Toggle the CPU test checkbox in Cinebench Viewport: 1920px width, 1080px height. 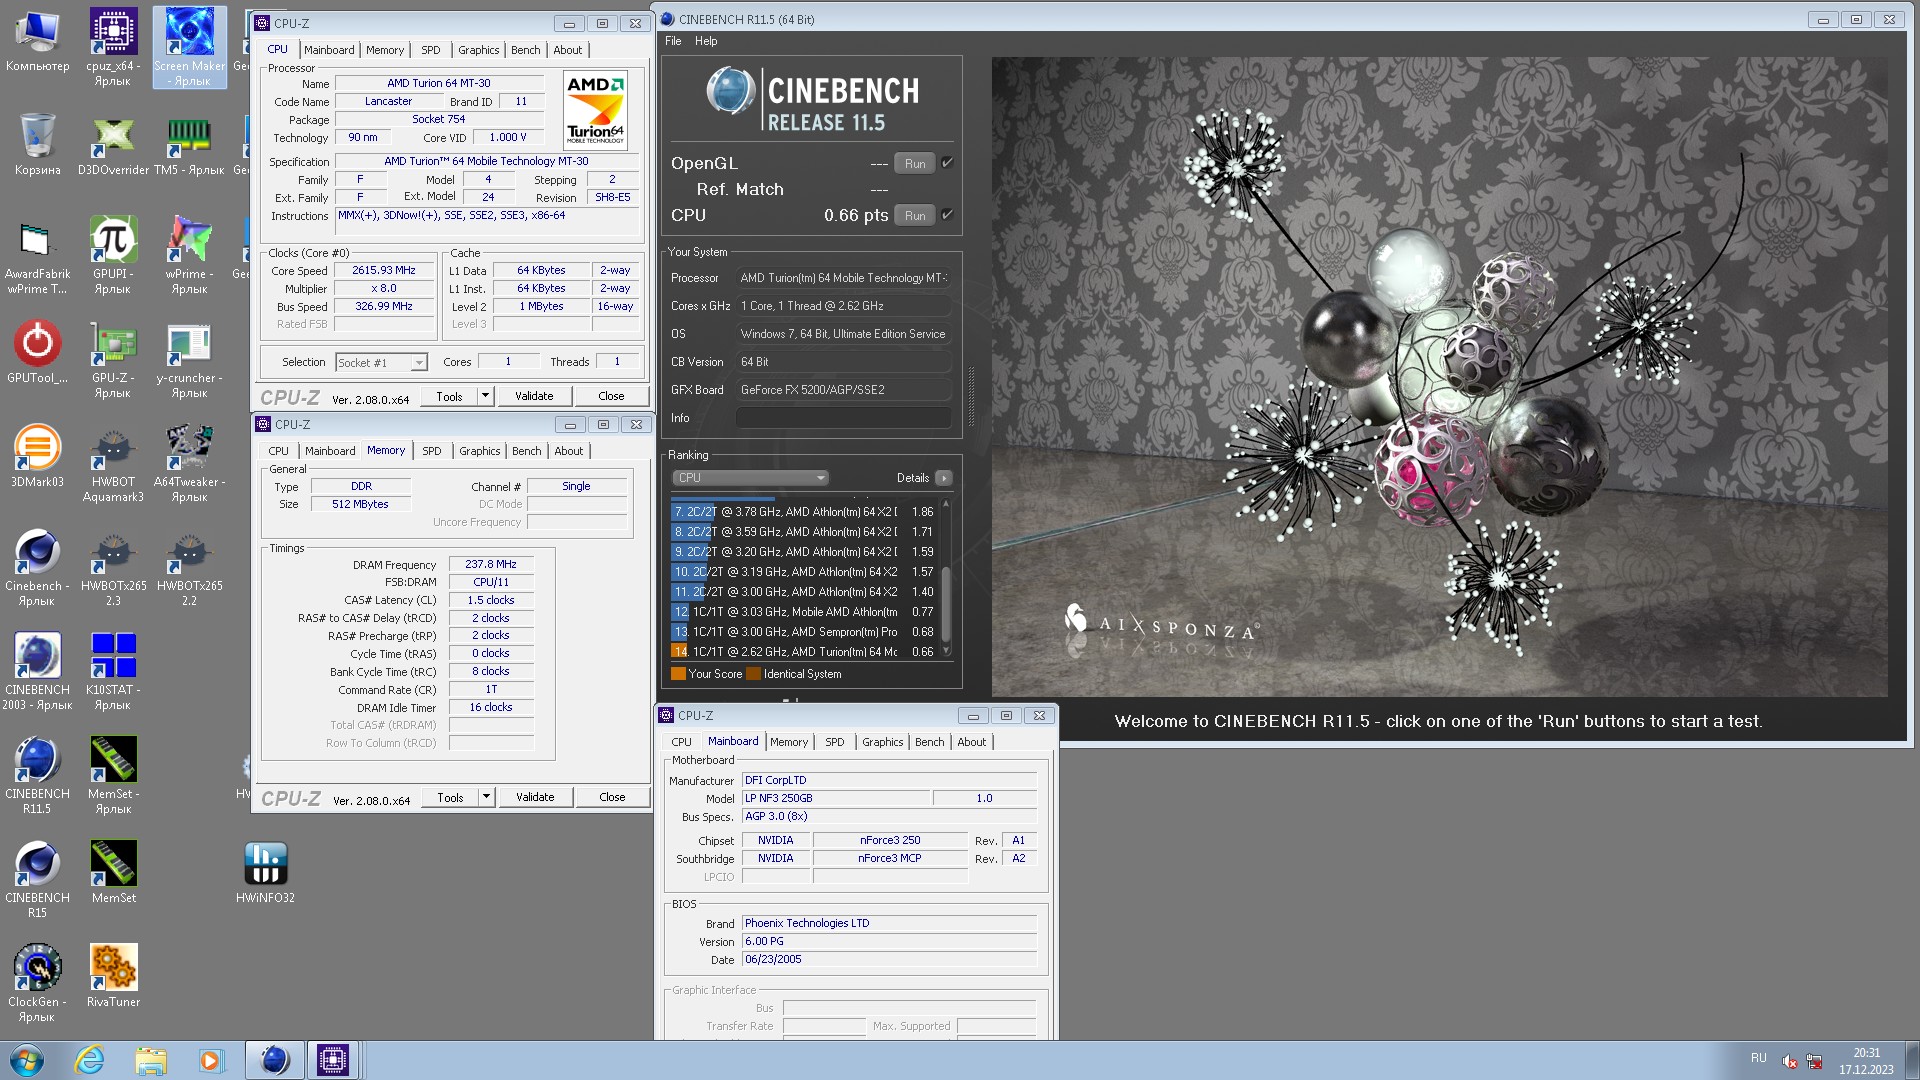pyautogui.click(x=947, y=215)
